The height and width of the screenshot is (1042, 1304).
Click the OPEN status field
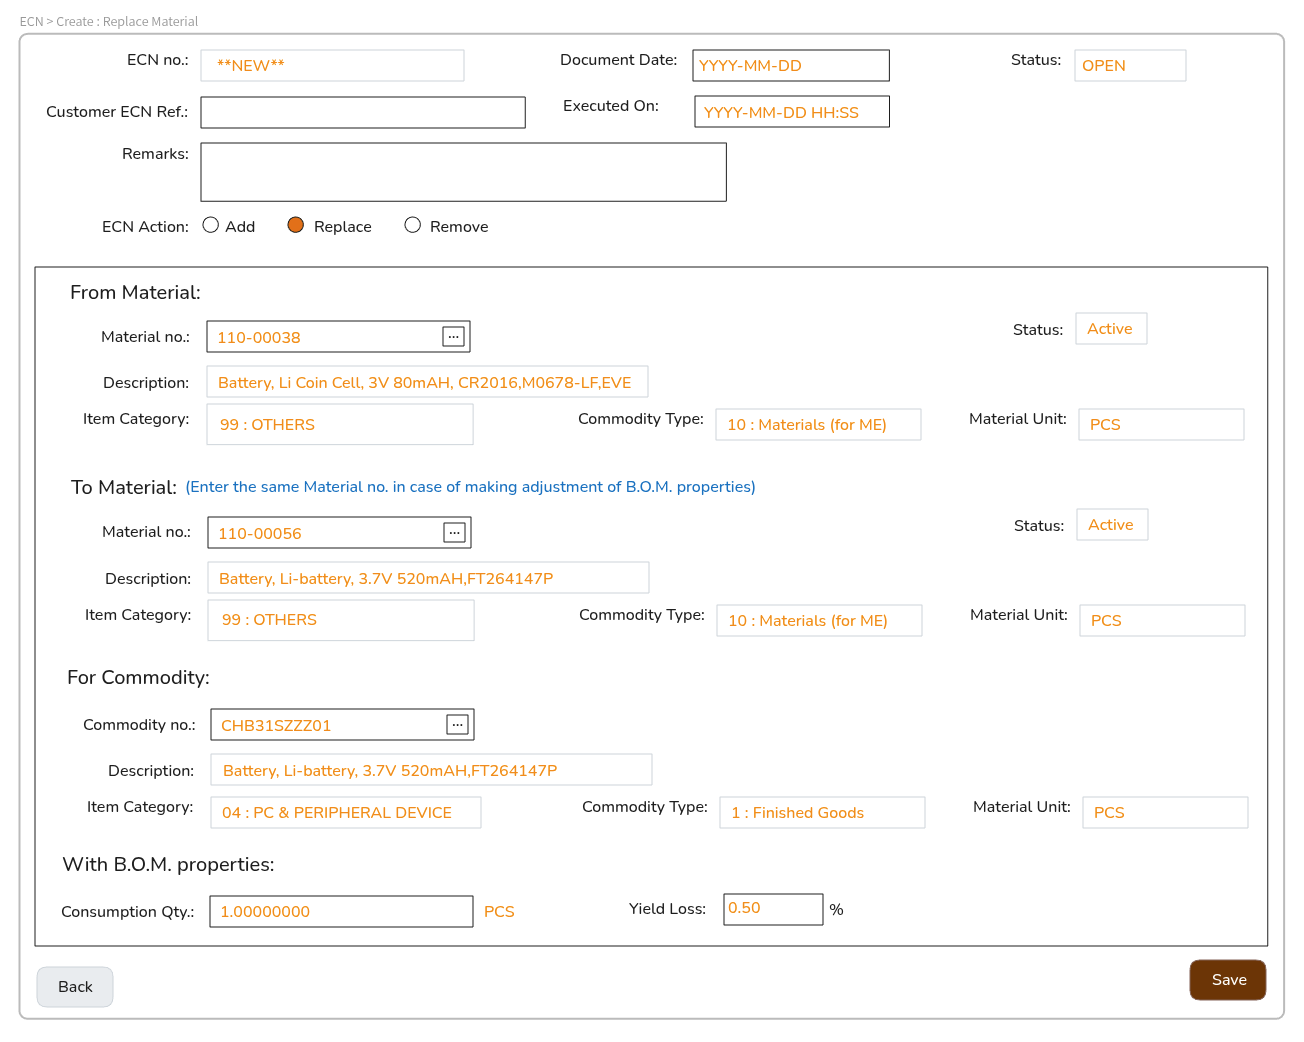[1130, 66]
